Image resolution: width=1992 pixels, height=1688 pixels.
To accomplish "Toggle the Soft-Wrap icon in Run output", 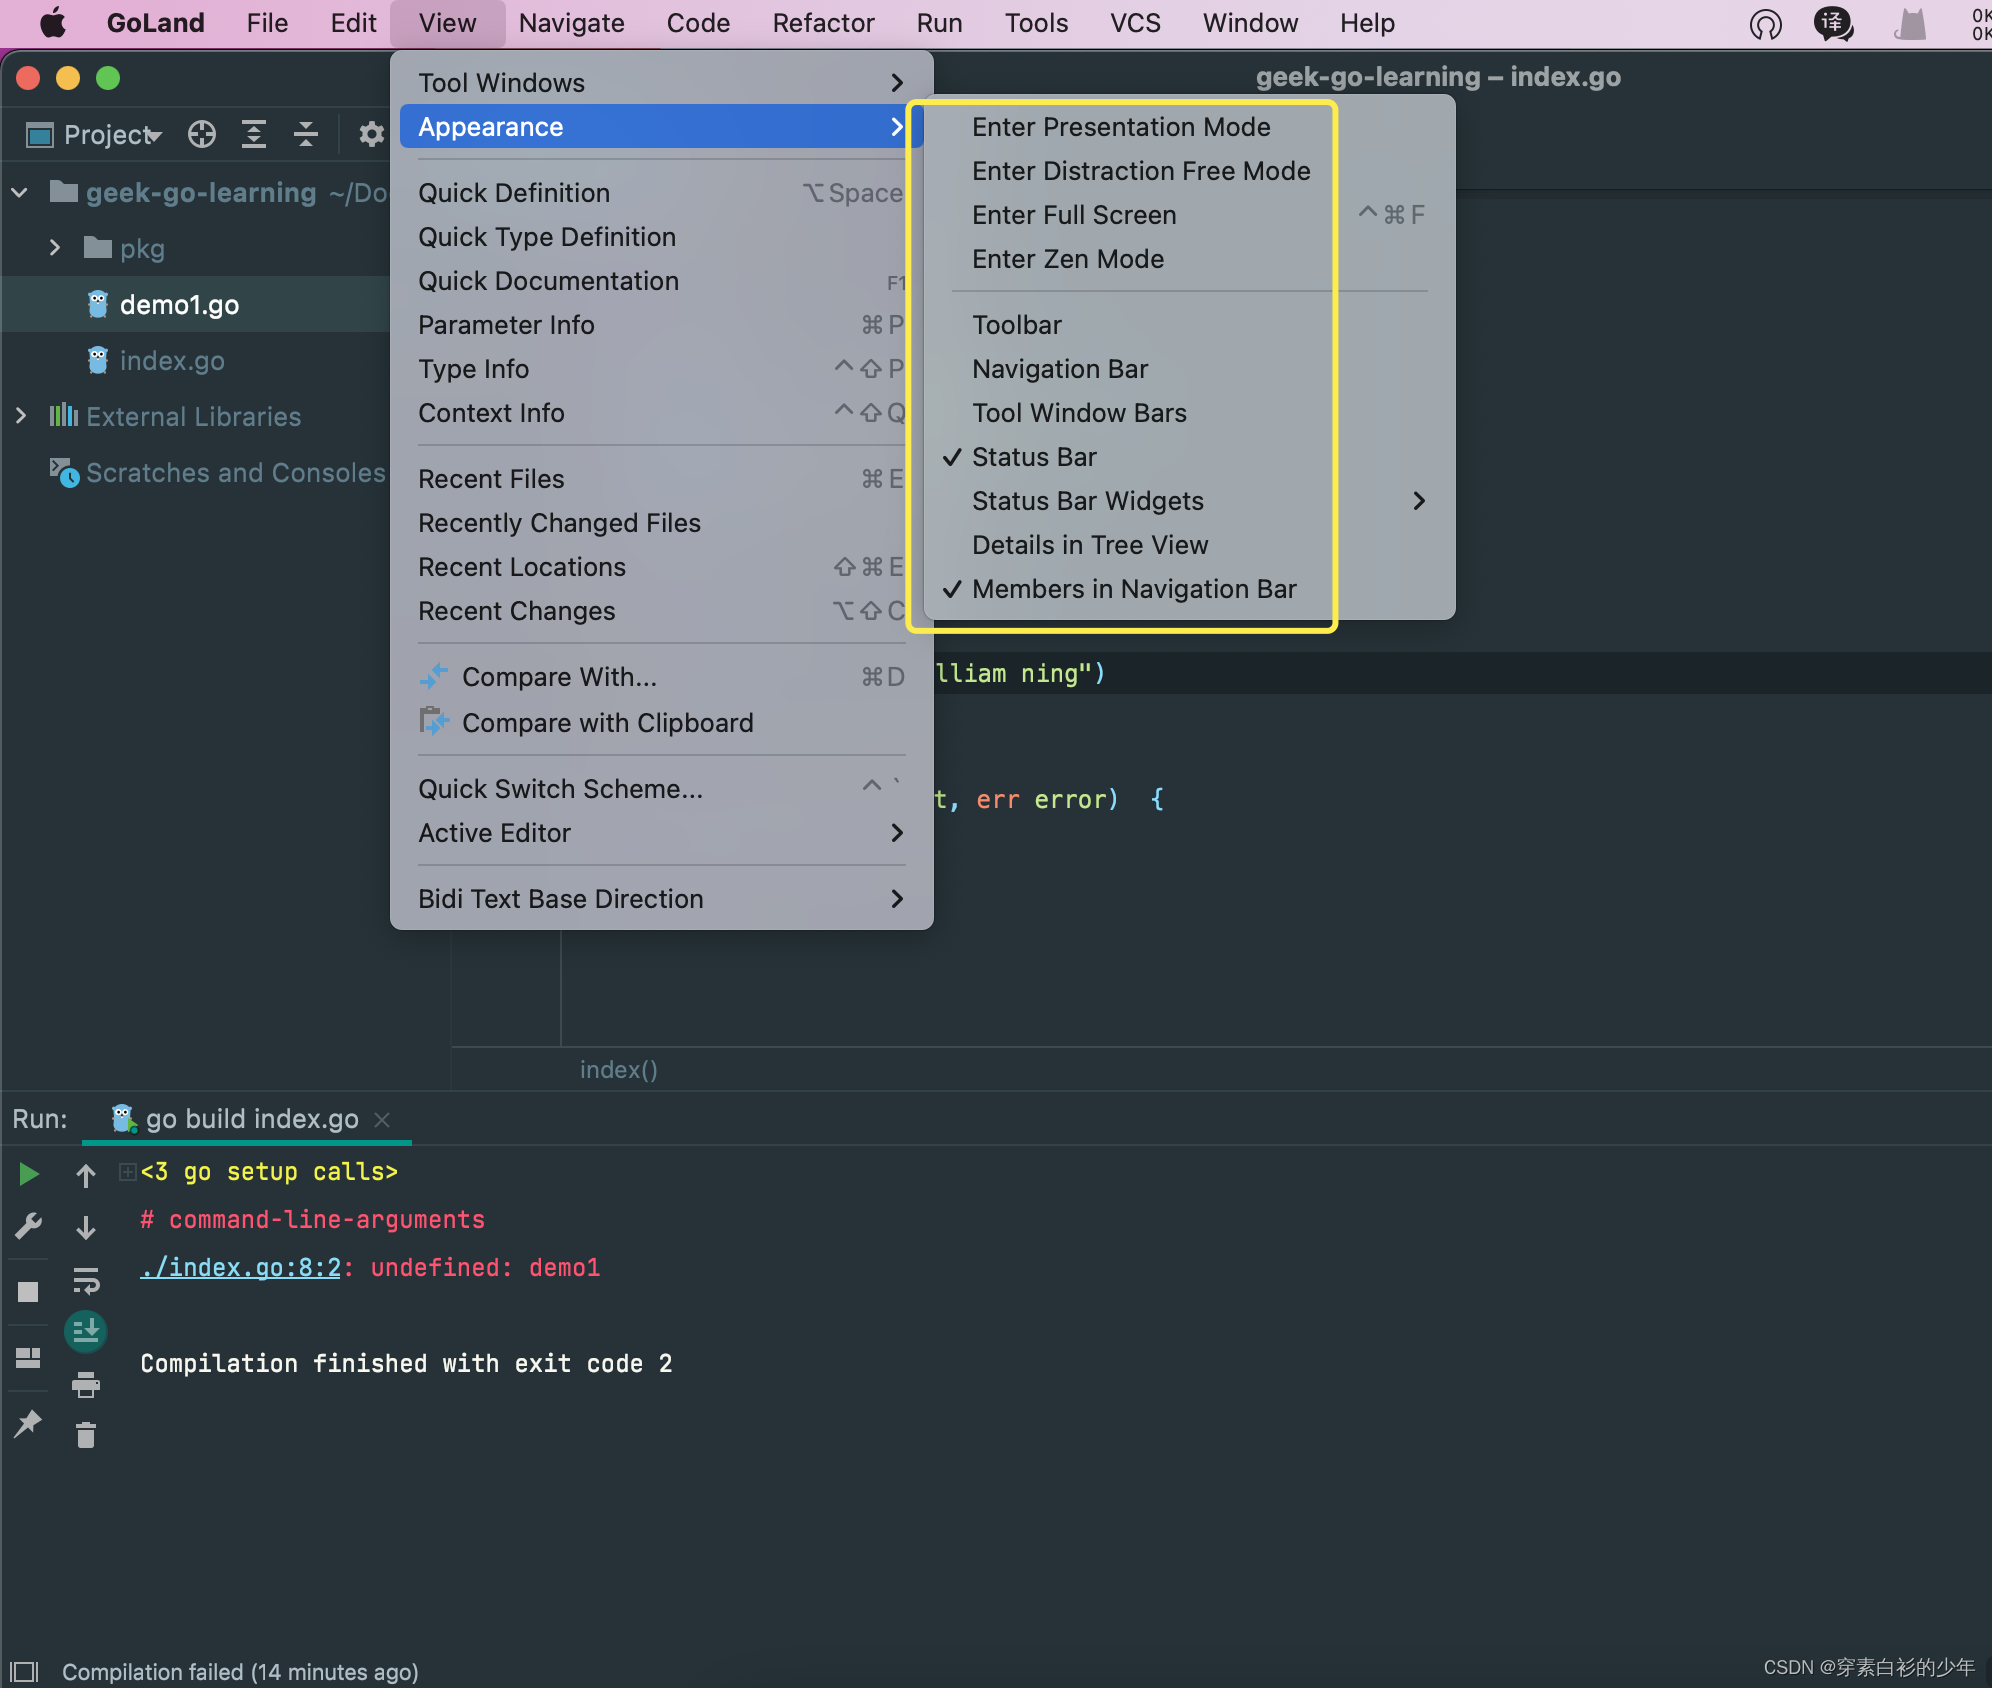I will (86, 1280).
